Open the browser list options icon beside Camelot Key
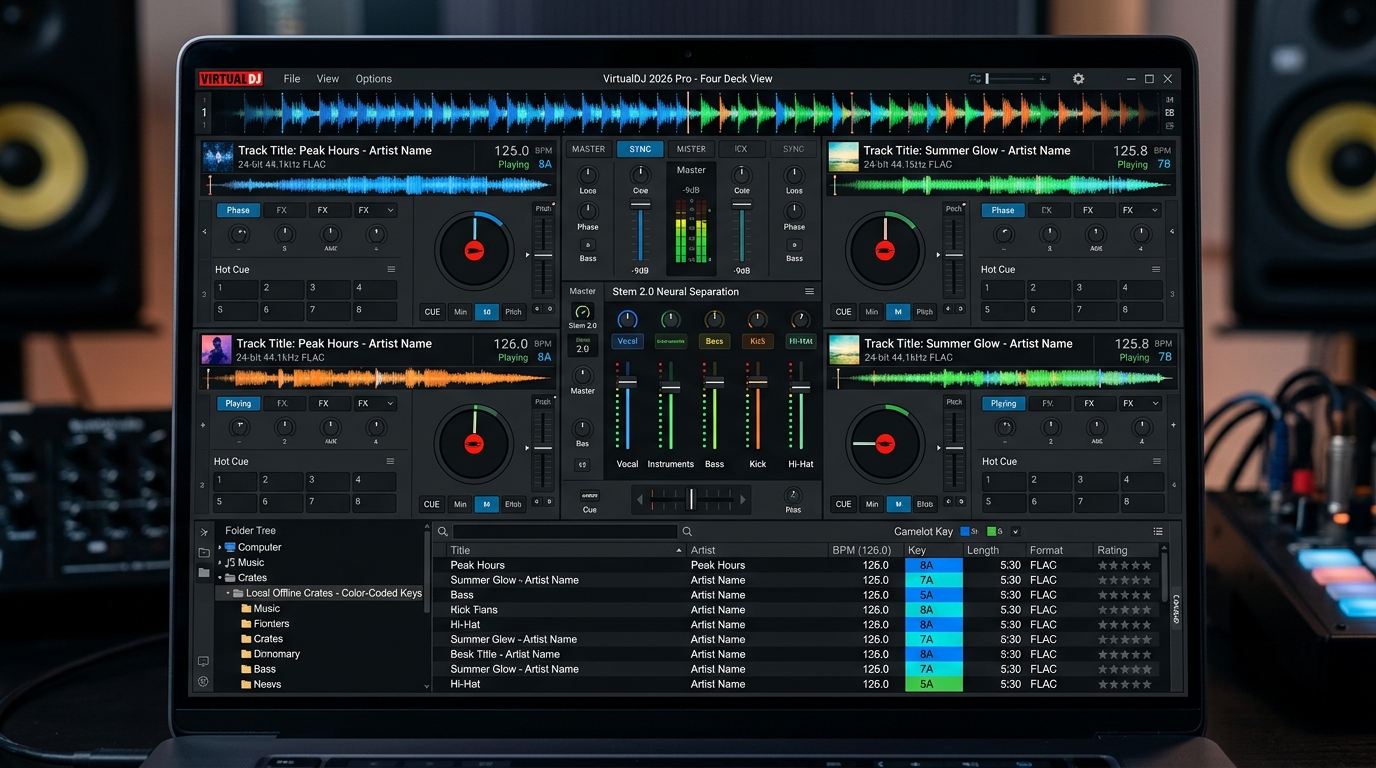This screenshot has height=768, width=1376. pos(1158,532)
